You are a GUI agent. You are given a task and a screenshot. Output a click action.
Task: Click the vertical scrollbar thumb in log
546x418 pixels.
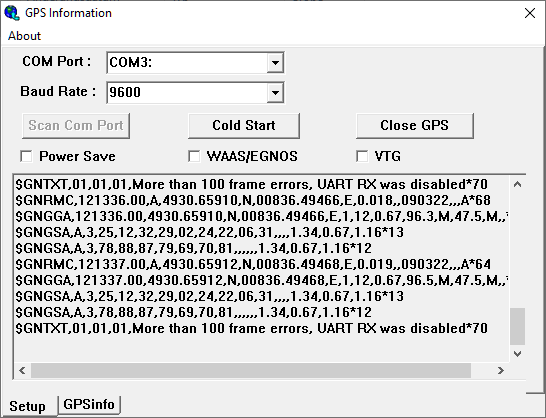tap(517, 326)
